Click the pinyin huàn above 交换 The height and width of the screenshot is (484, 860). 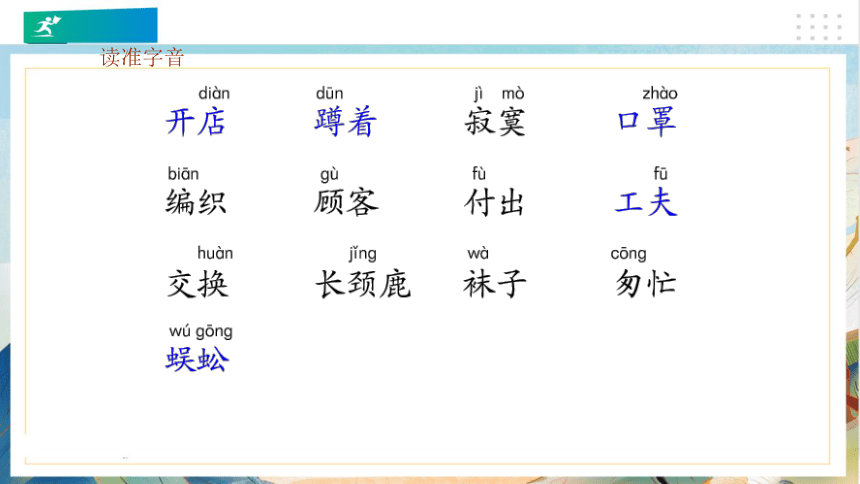[x=215, y=254]
